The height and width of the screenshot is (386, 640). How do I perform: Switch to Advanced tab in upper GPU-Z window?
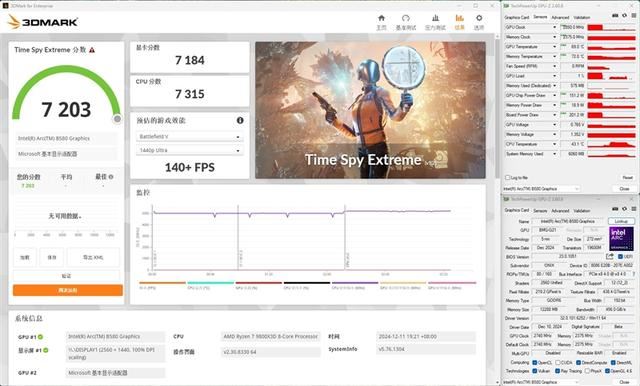tap(560, 18)
